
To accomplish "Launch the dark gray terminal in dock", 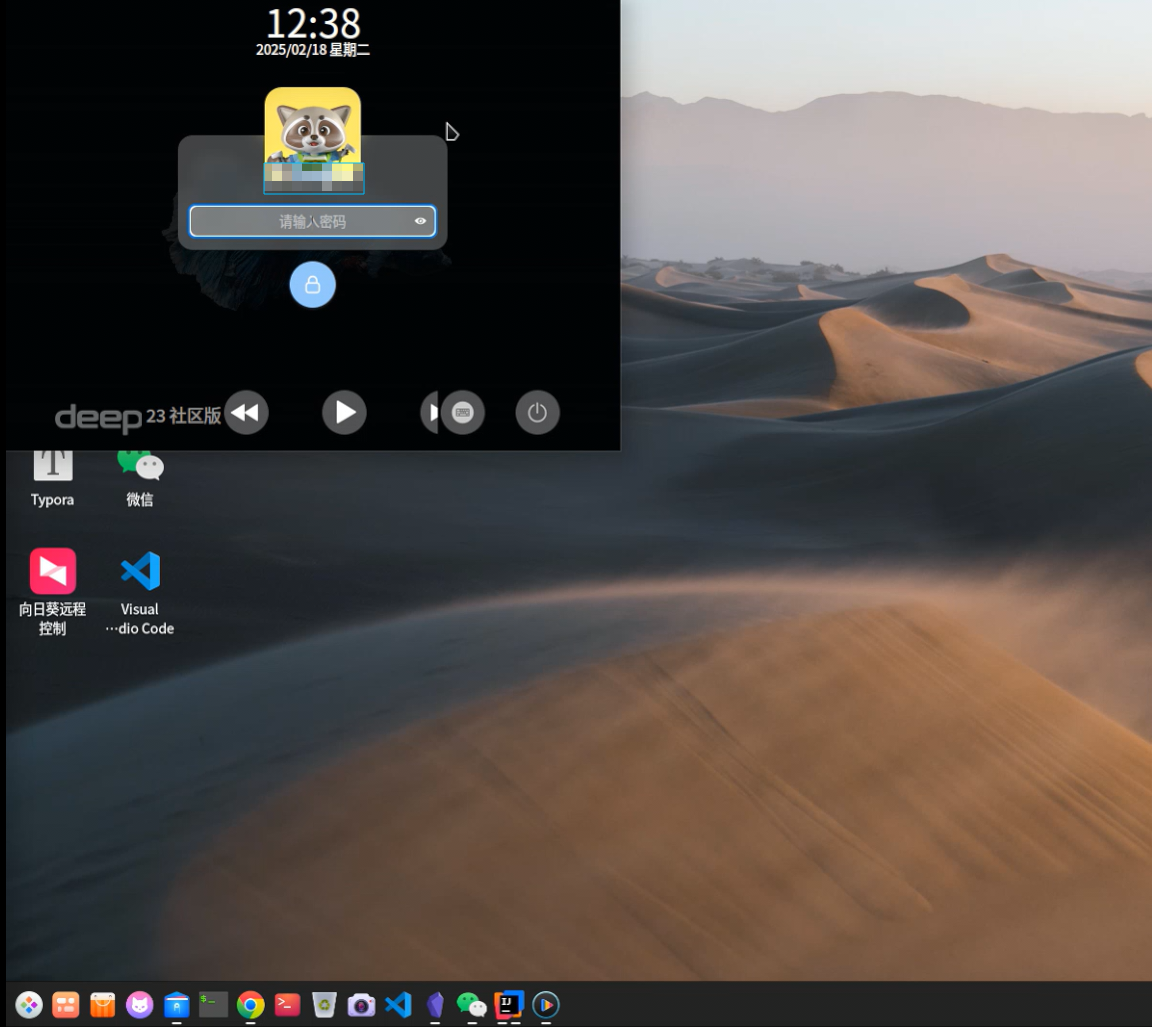I will pos(213,1004).
